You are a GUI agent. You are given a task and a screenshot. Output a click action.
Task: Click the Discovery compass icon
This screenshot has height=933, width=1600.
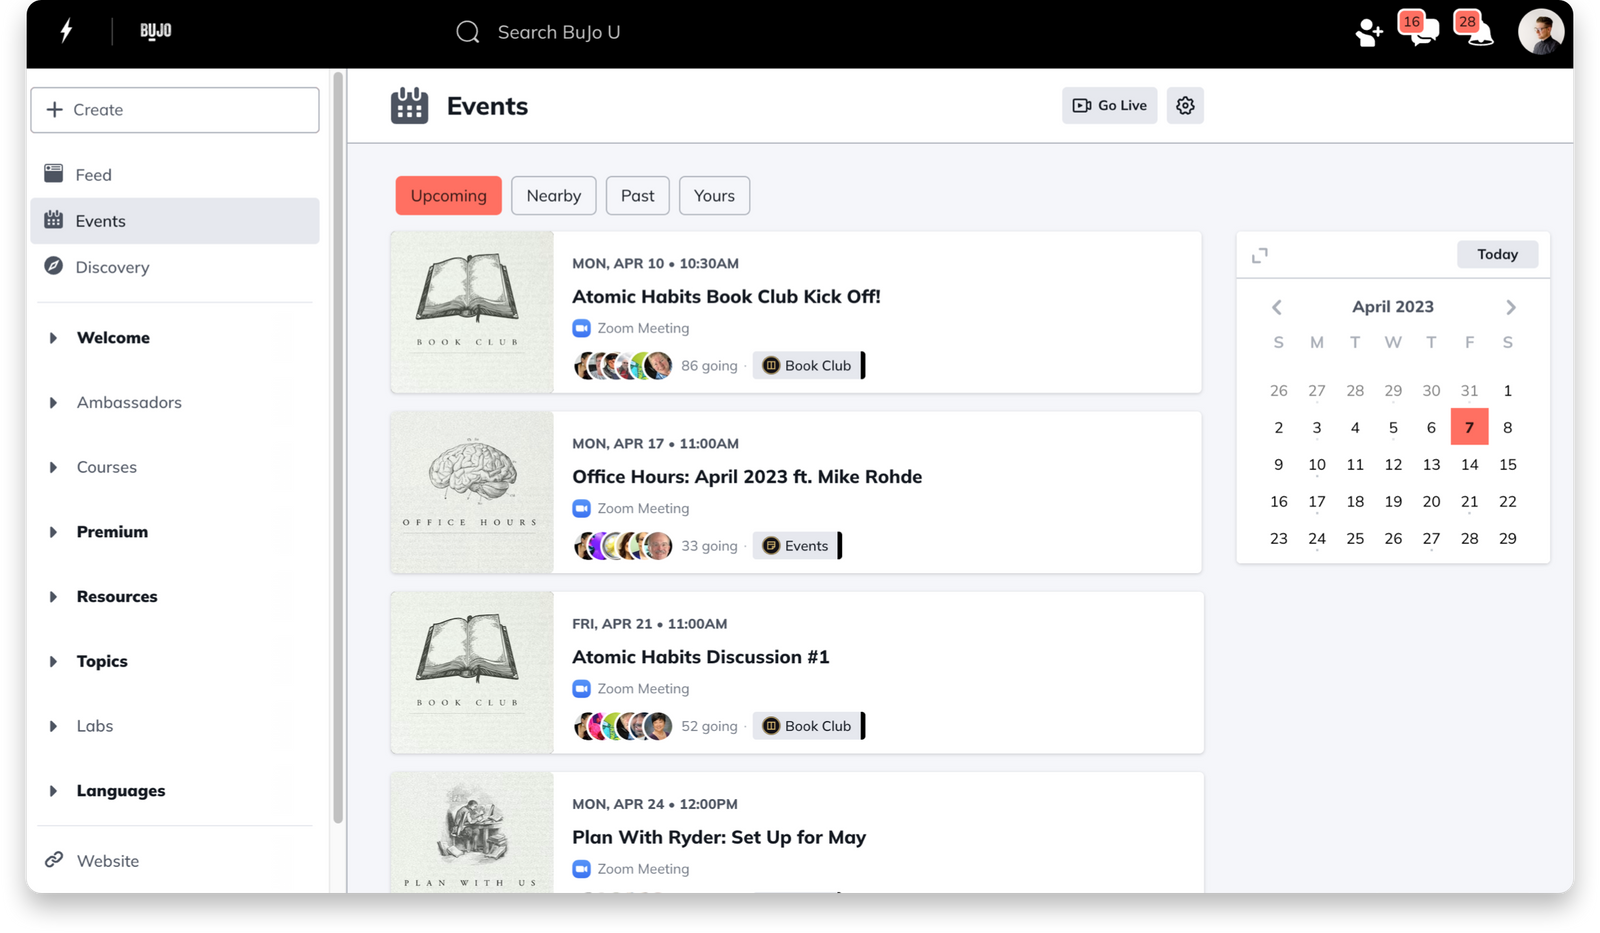[x=54, y=266]
